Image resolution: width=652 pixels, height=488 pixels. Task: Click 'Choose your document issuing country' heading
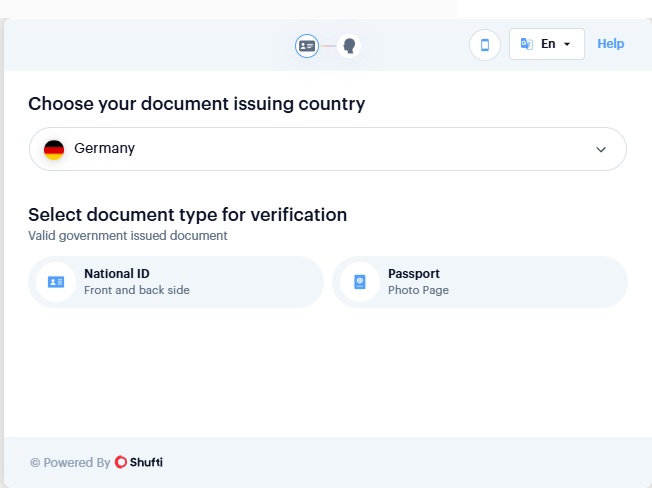(x=196, y=104)
